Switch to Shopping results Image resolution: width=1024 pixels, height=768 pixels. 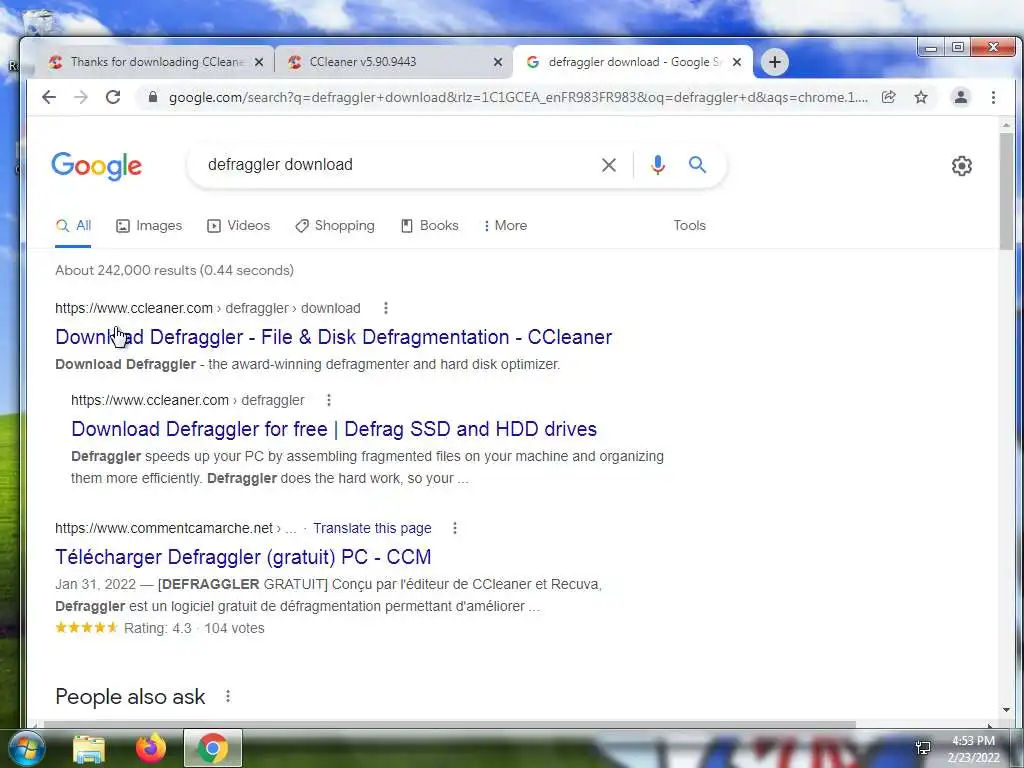point(334,226)
